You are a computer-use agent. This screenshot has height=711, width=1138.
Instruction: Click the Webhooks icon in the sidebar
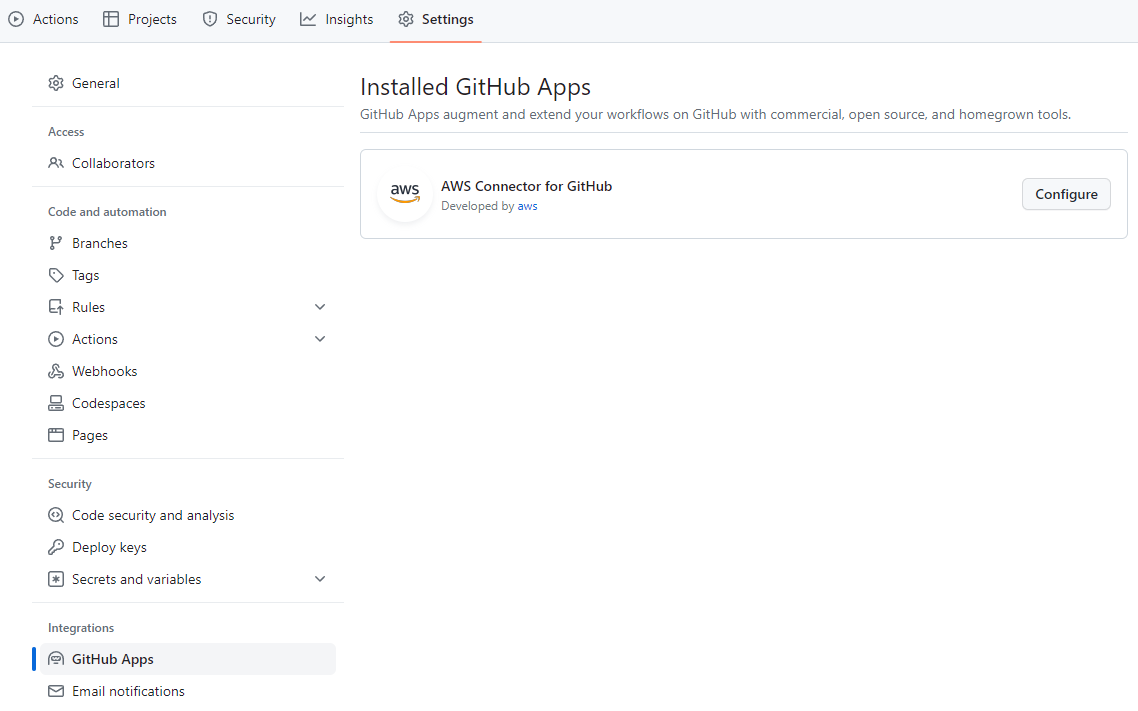[x=56, y=371]
